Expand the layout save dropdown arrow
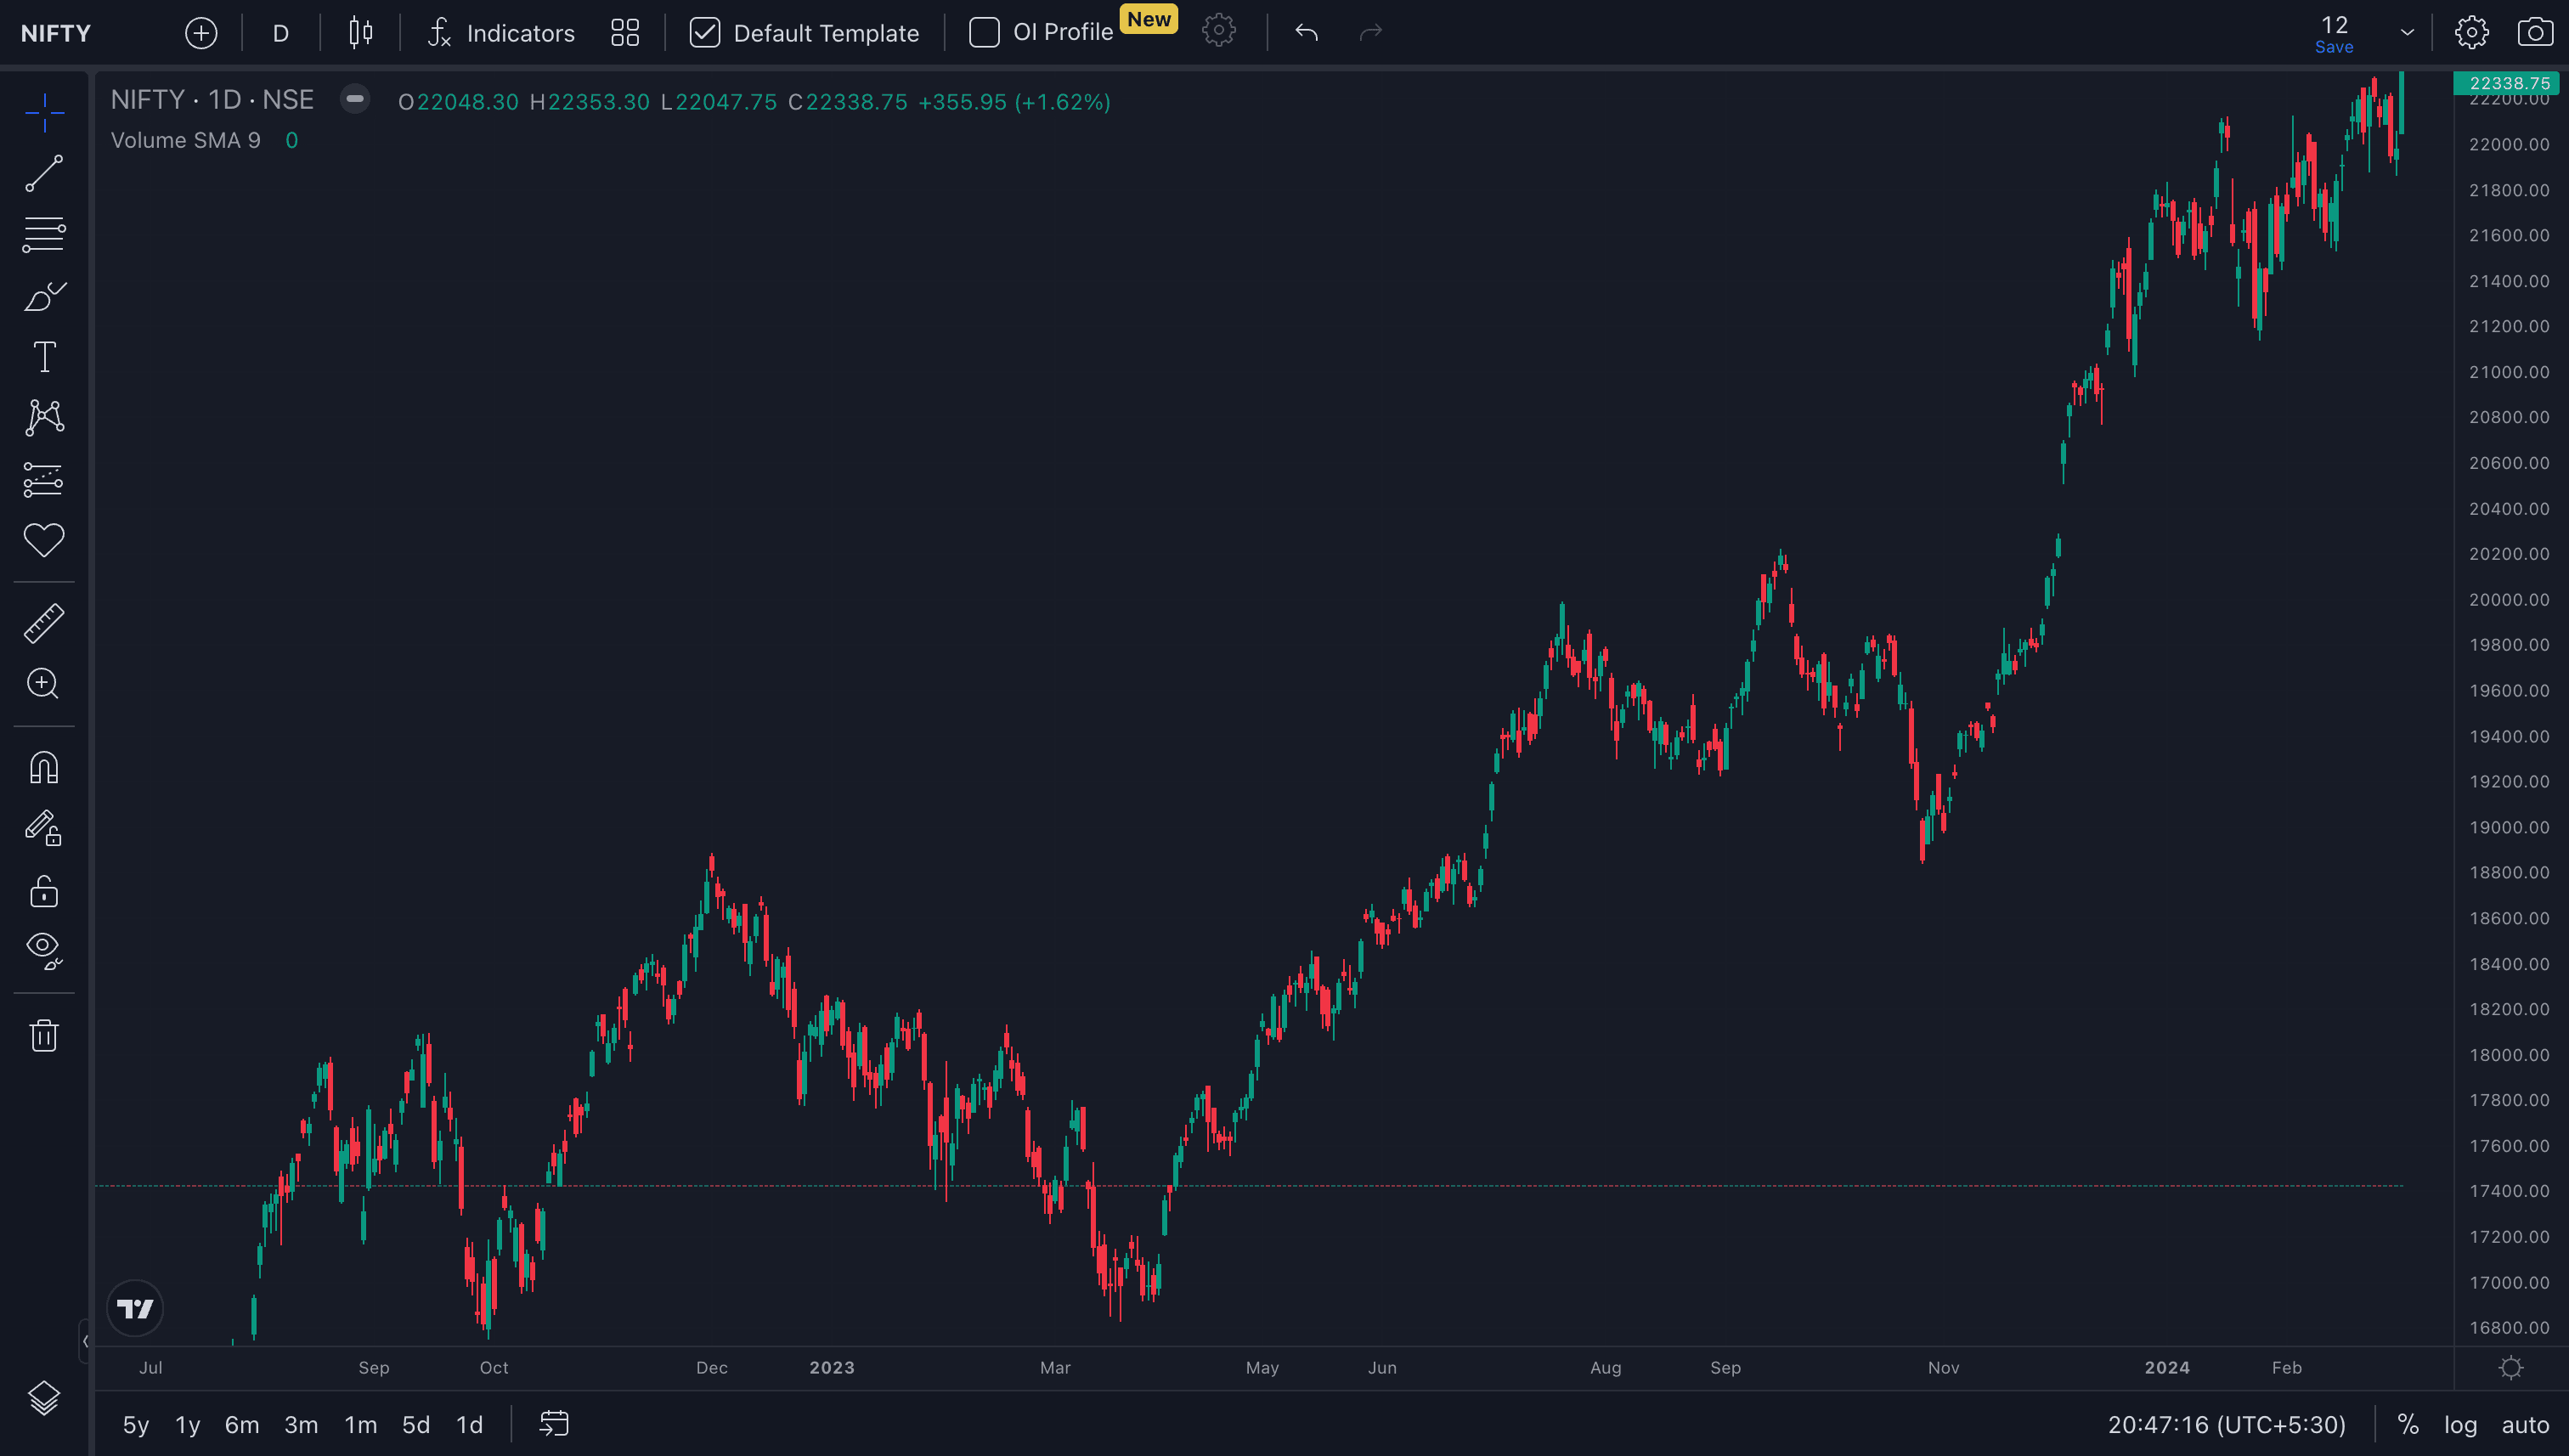2569x1456 pixels. click(2407, 32)
